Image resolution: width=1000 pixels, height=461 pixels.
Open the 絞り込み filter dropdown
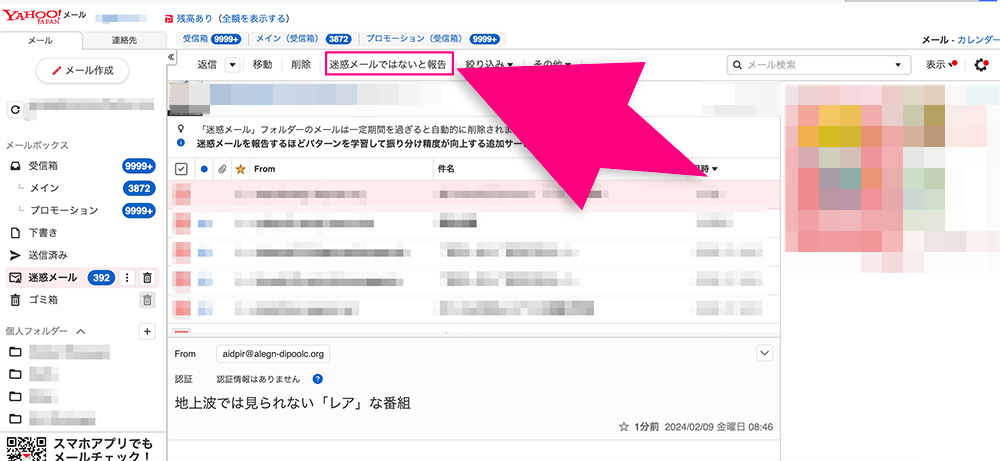pyautogui.click(x=489, y=64)
